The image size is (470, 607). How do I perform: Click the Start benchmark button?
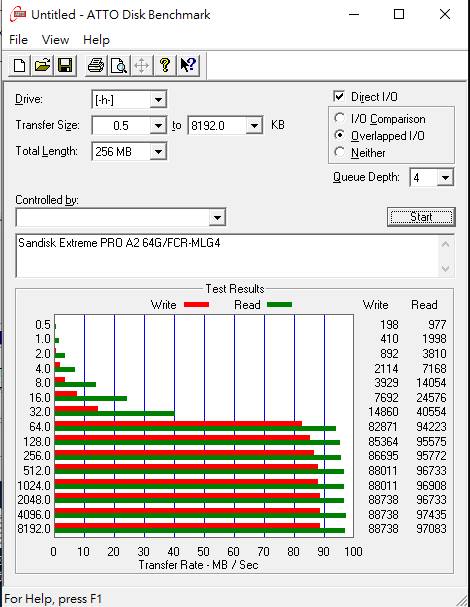click(x=421, y=217)
